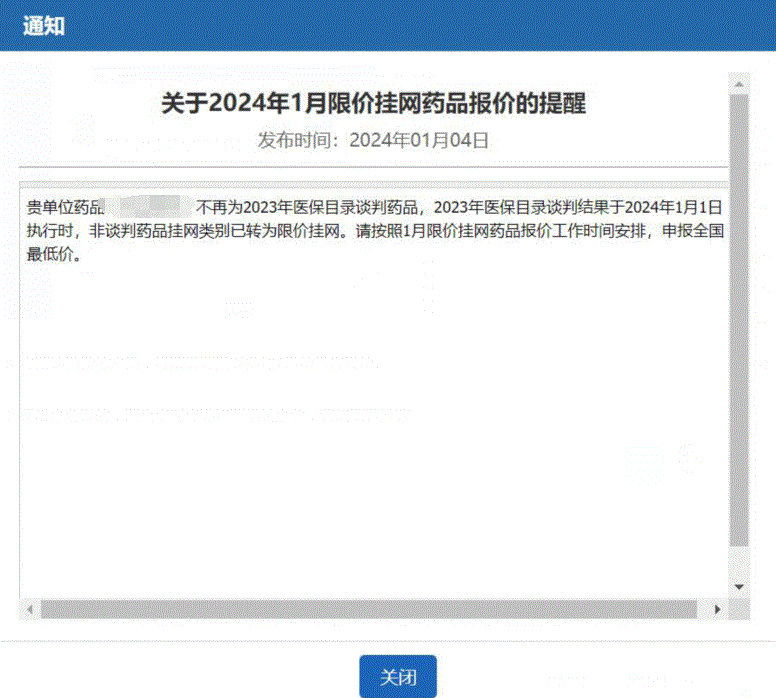Click the 发布时间 date line

click(x=373, y=140)
